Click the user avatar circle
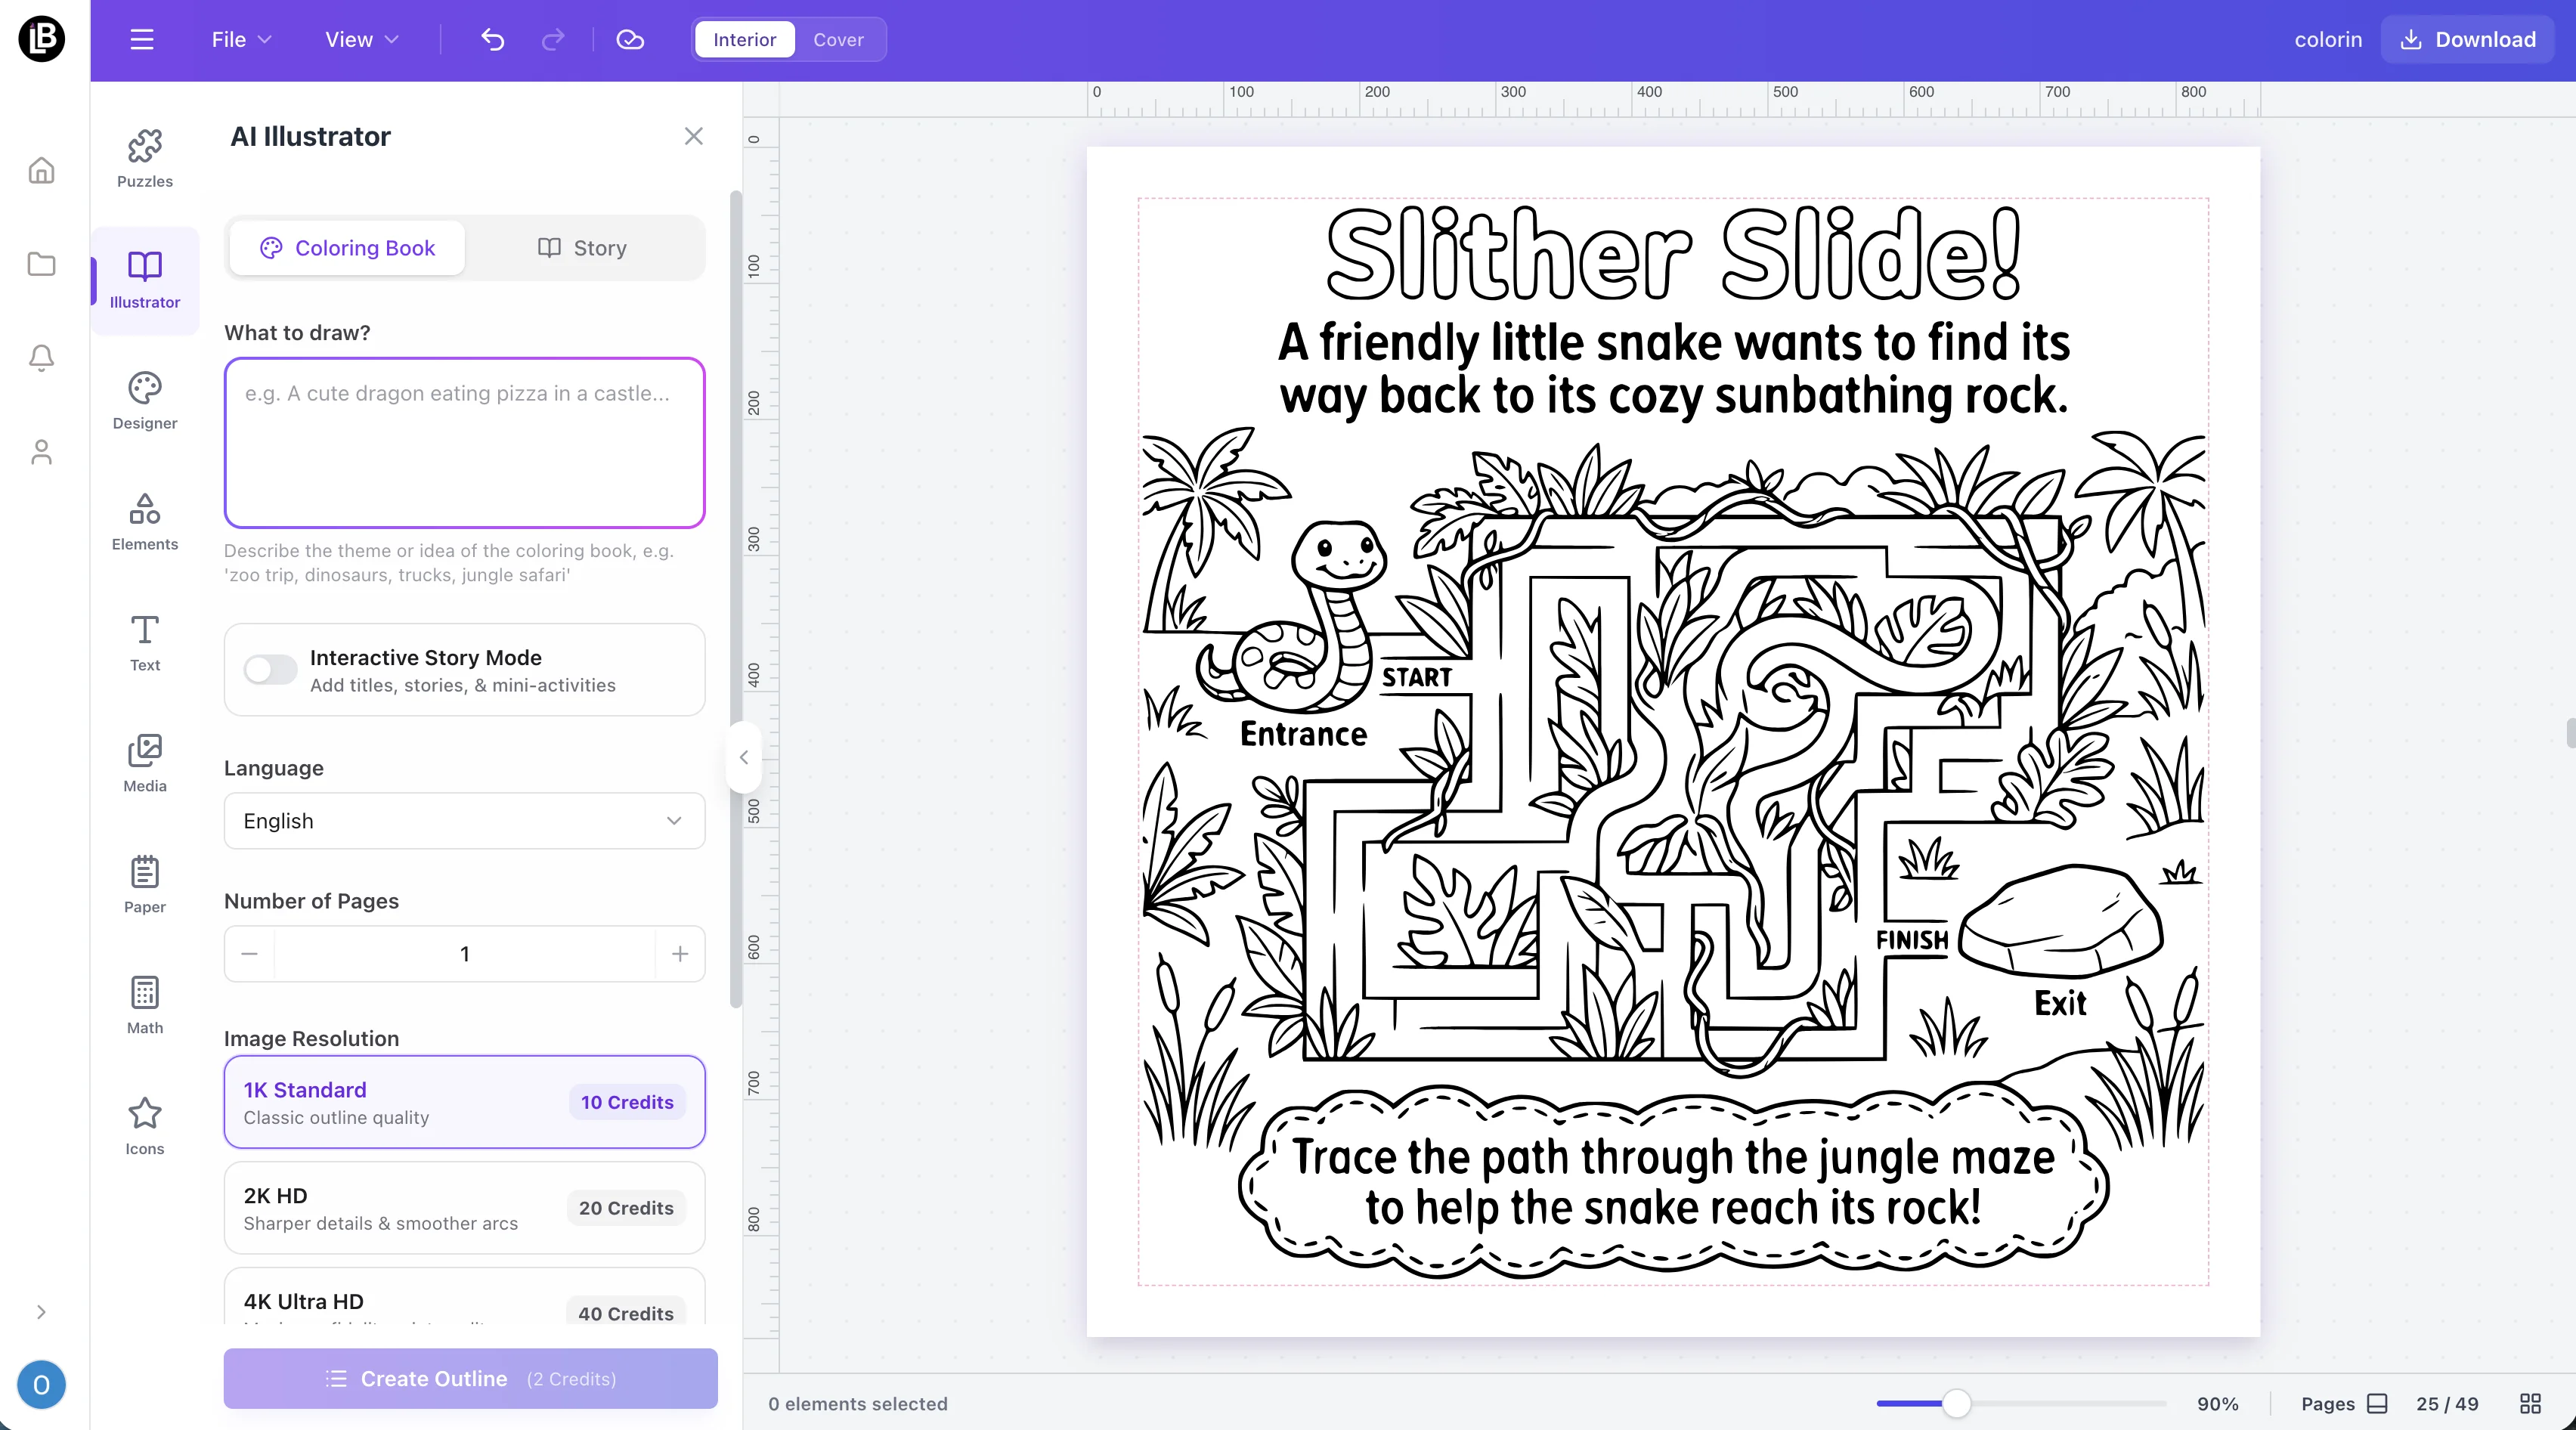Screen dimensions: 2576x1430 (41, 1385)
